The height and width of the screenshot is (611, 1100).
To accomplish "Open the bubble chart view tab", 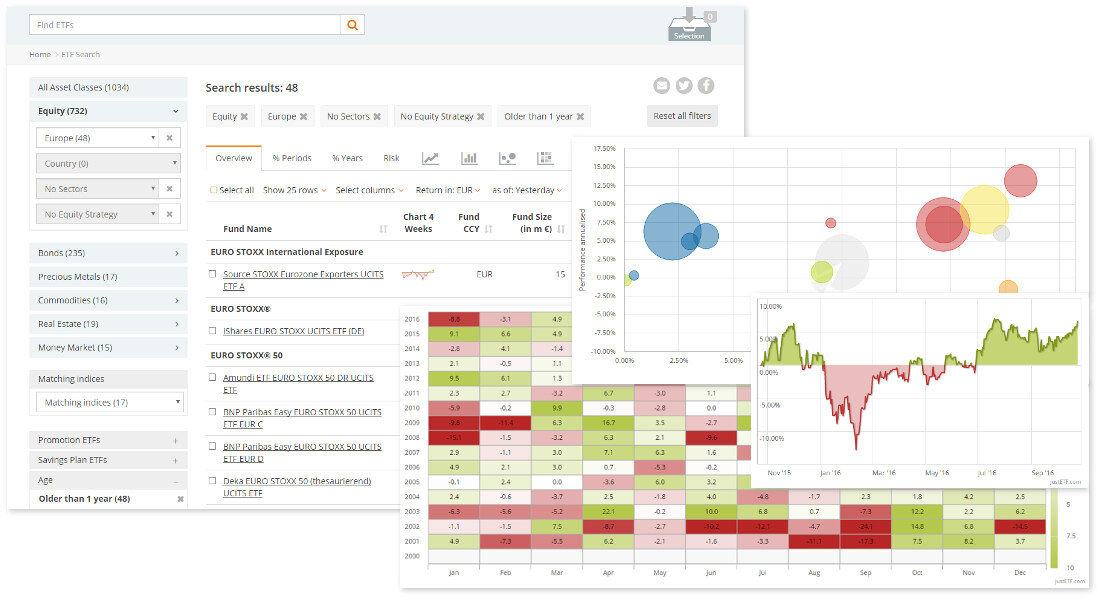I will coord(507,158).
